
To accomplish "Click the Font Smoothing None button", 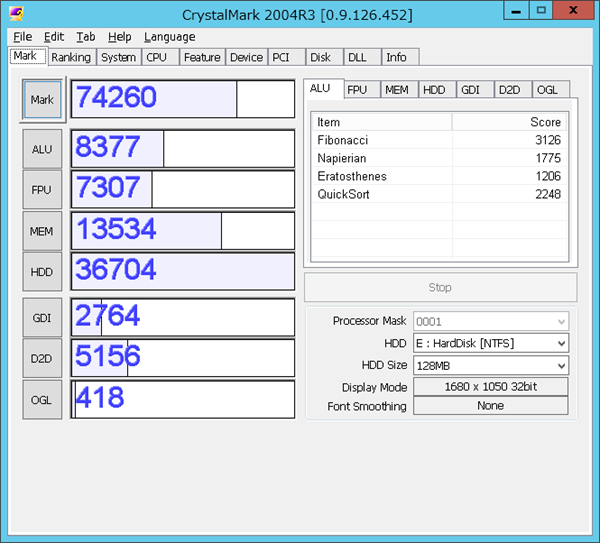I will coord(491,405).
